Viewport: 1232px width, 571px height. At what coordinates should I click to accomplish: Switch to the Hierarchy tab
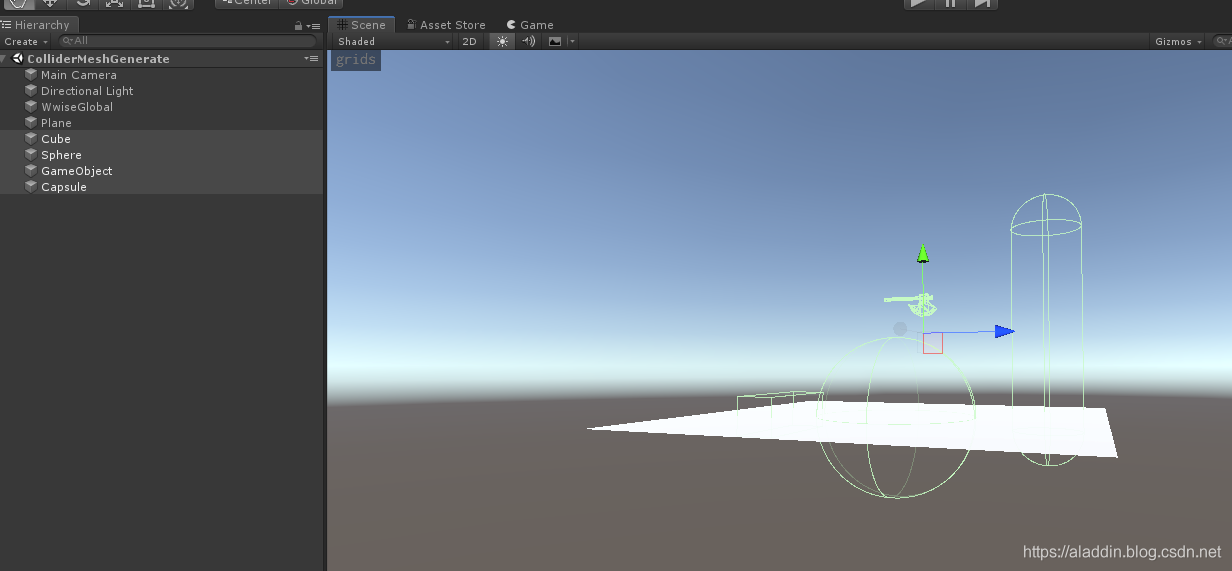tap(37, 25)
